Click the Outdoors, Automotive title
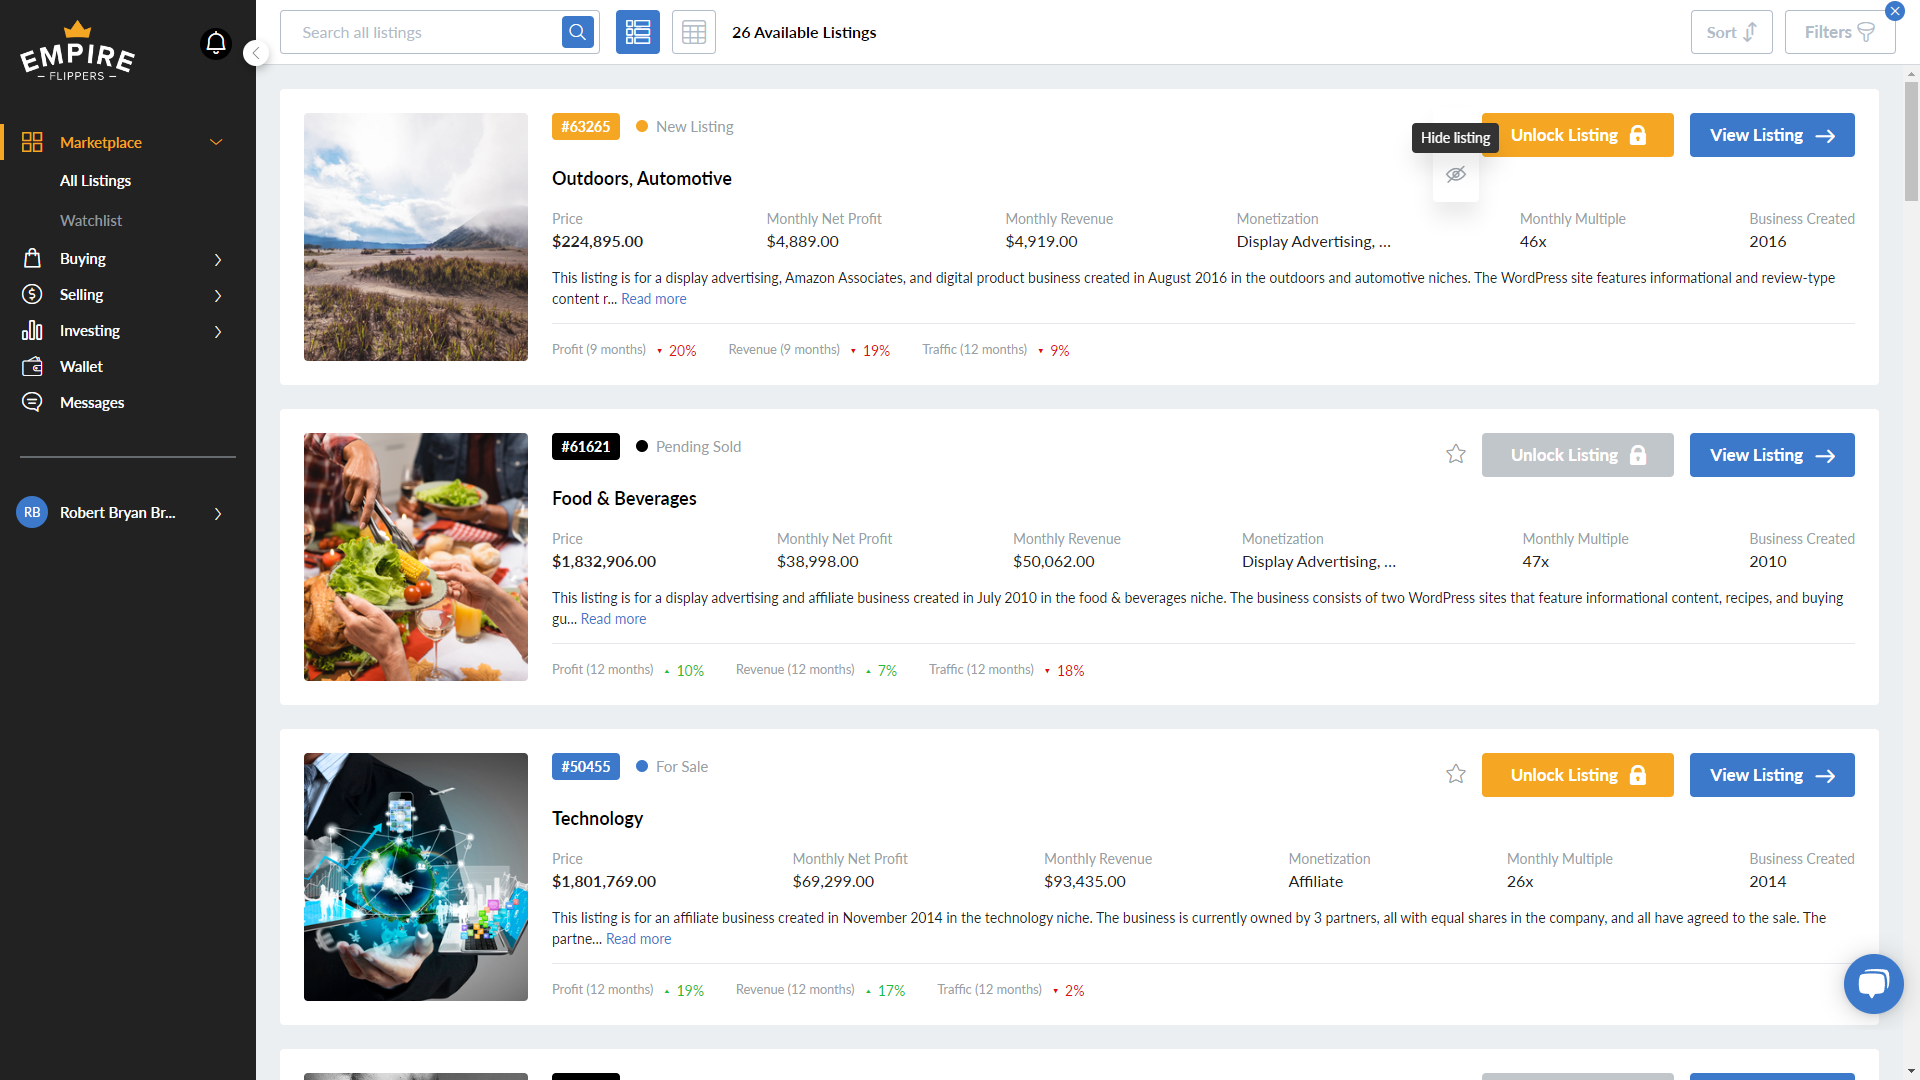Screen dimensions: 1920x1080 [x=642, y=178]
